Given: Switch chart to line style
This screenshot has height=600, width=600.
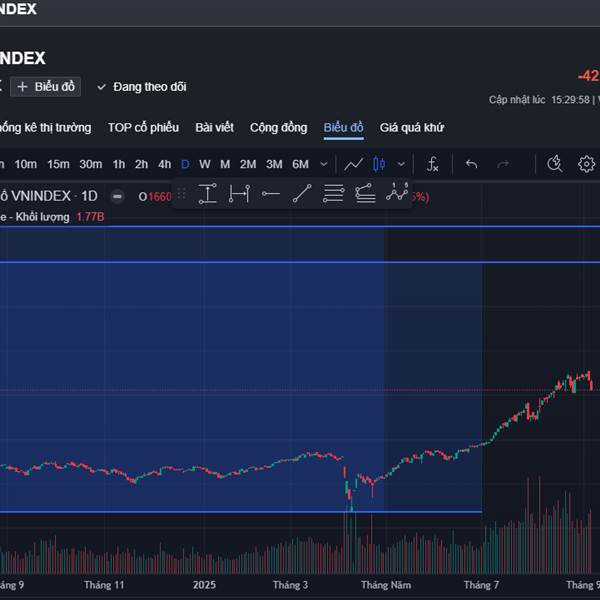Looking at the screenshot, I should tap(354, 165).
